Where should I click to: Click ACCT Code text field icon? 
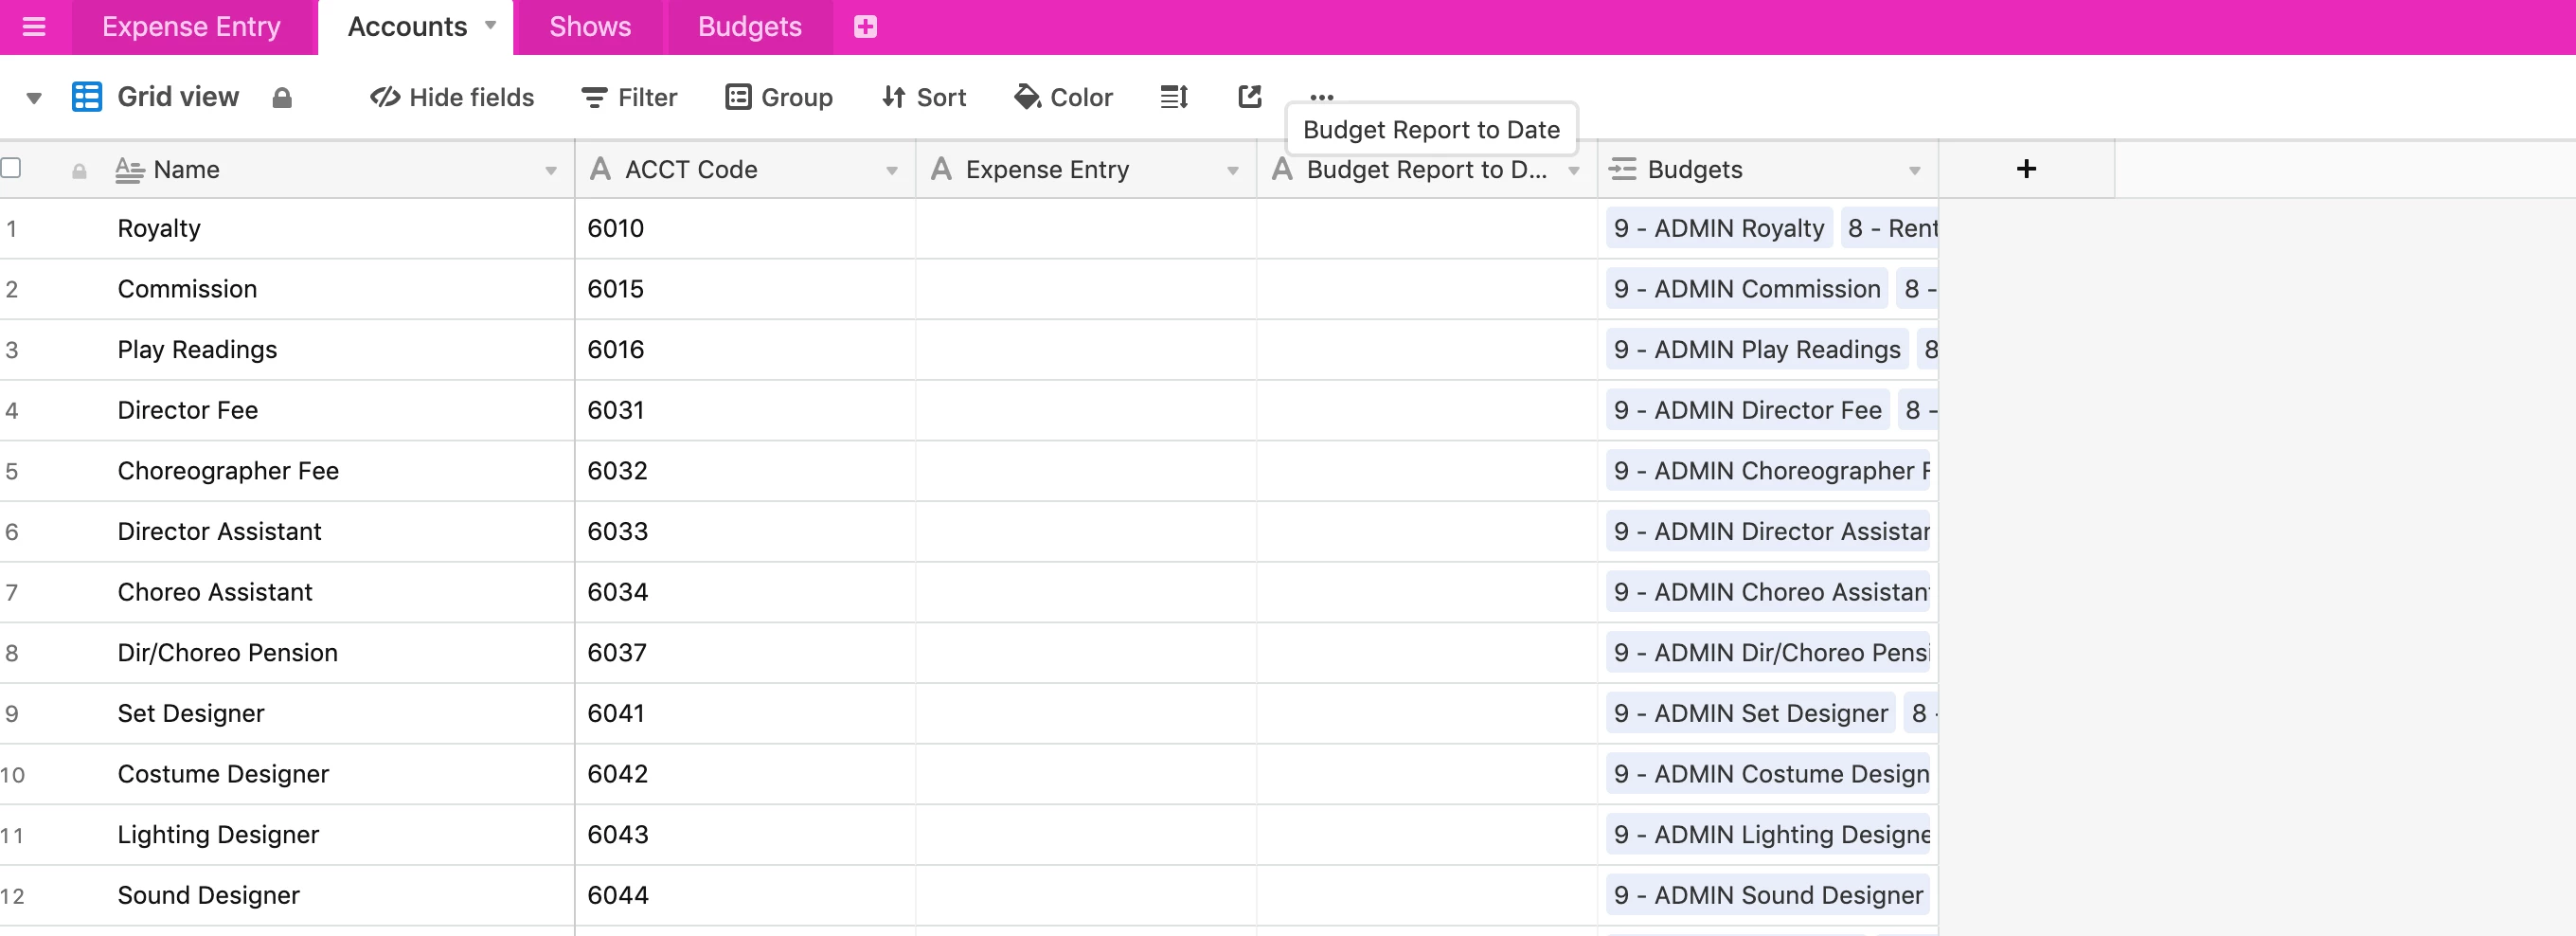[x=600, y=169]
